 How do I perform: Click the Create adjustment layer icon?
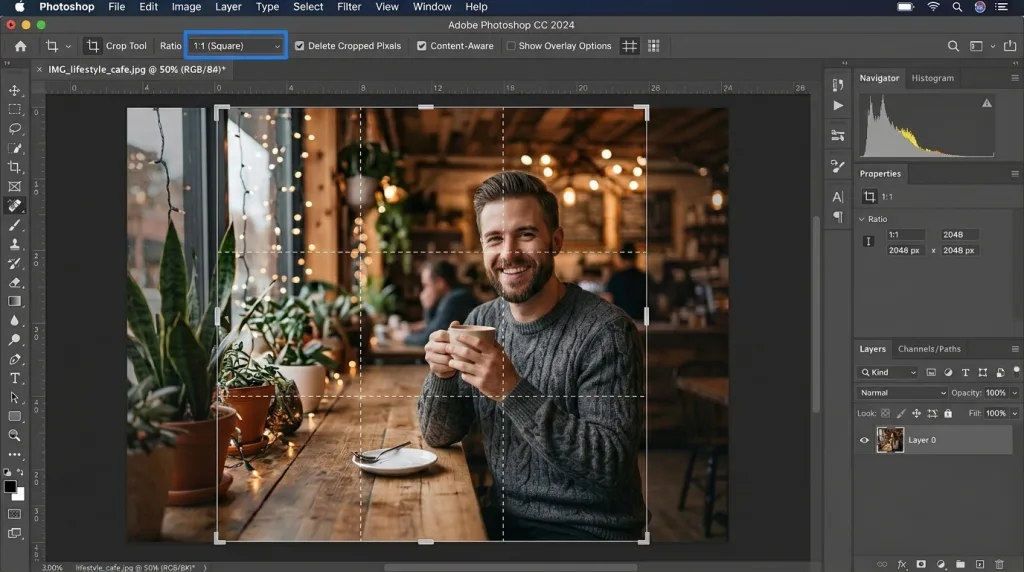click(941, 564)
